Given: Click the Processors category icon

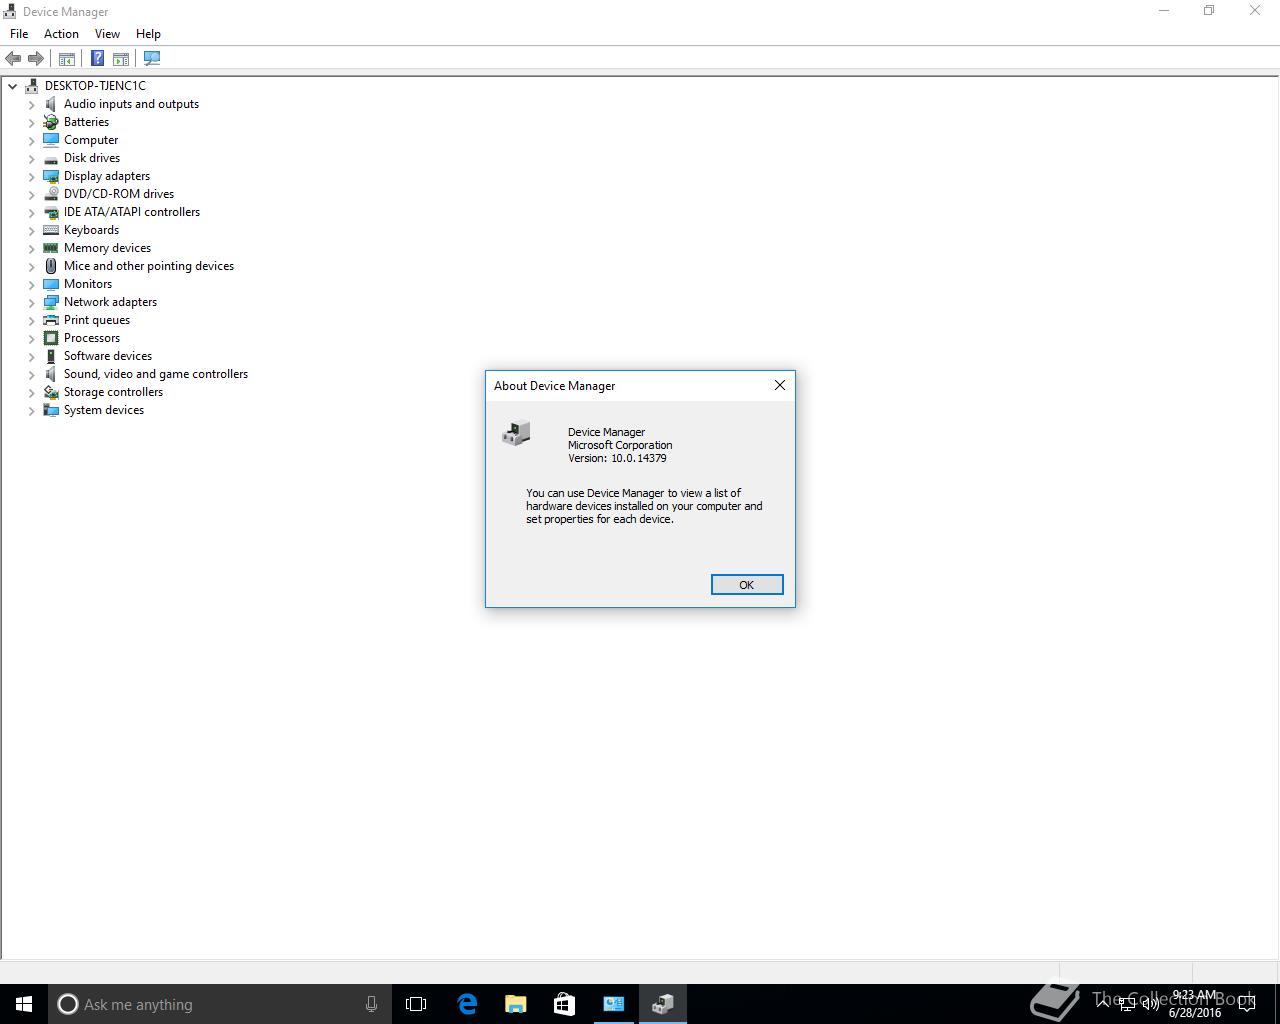Looking at the screenshot, I should point(51,338).
